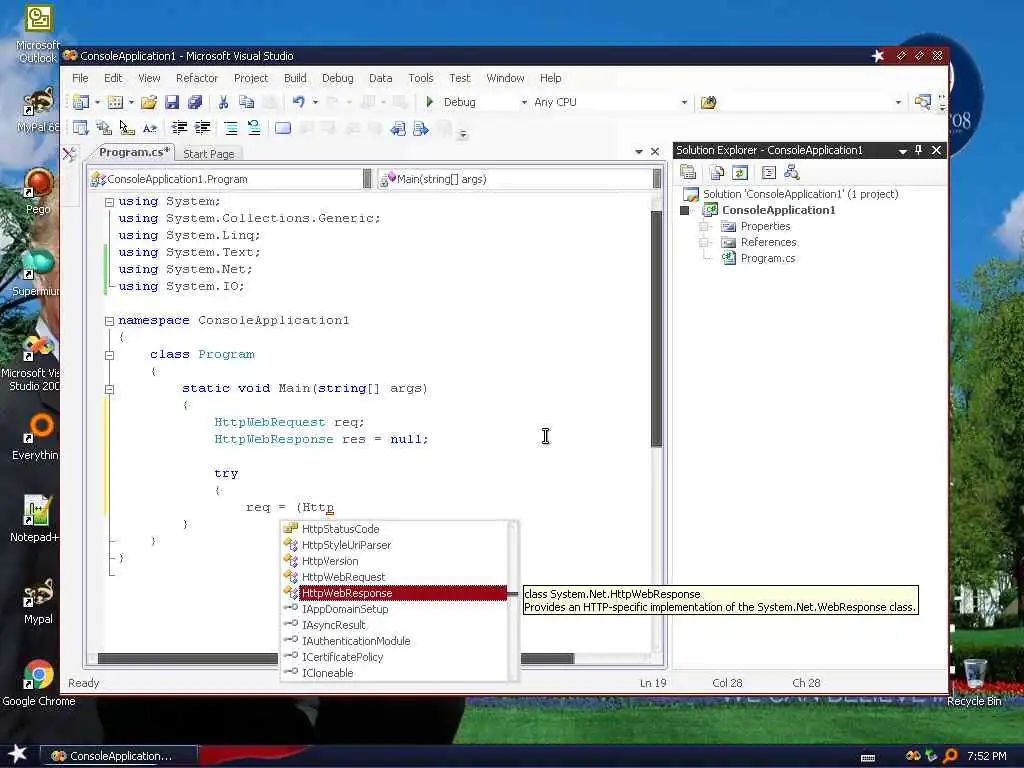The image size is (1024, 768).
Task: Open the Debug menu
Action: tap(338, 78)
